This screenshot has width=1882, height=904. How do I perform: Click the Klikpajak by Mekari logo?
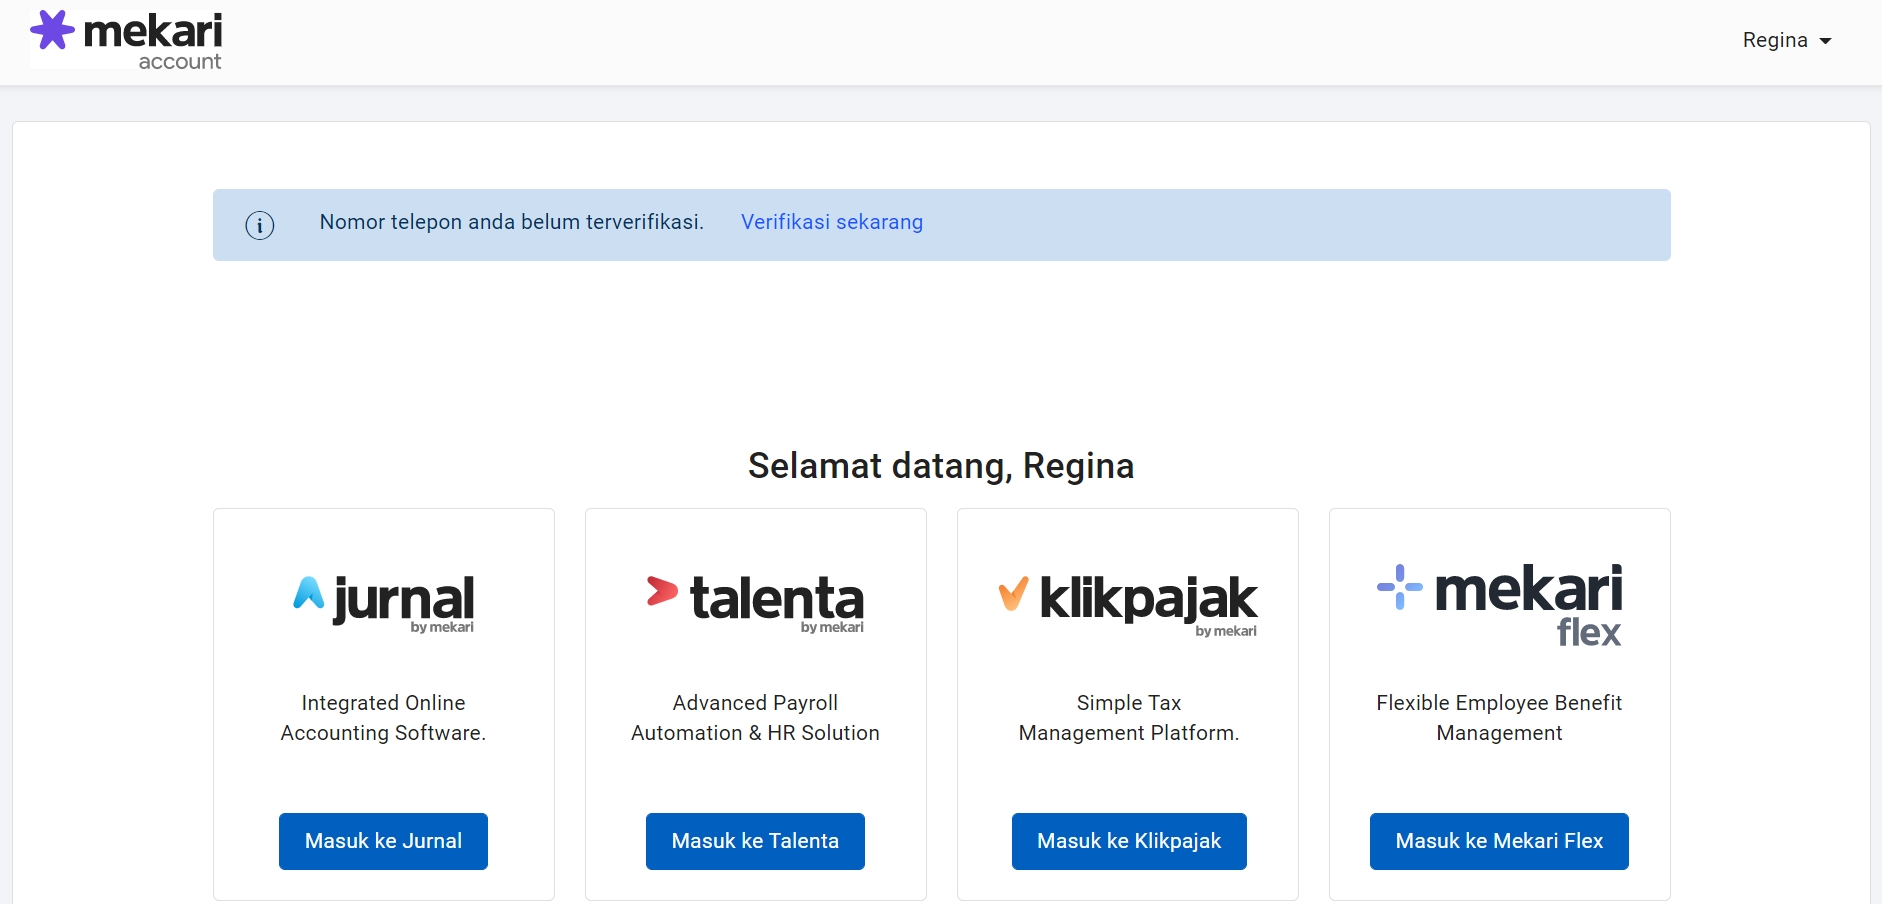coord(1128,605)
